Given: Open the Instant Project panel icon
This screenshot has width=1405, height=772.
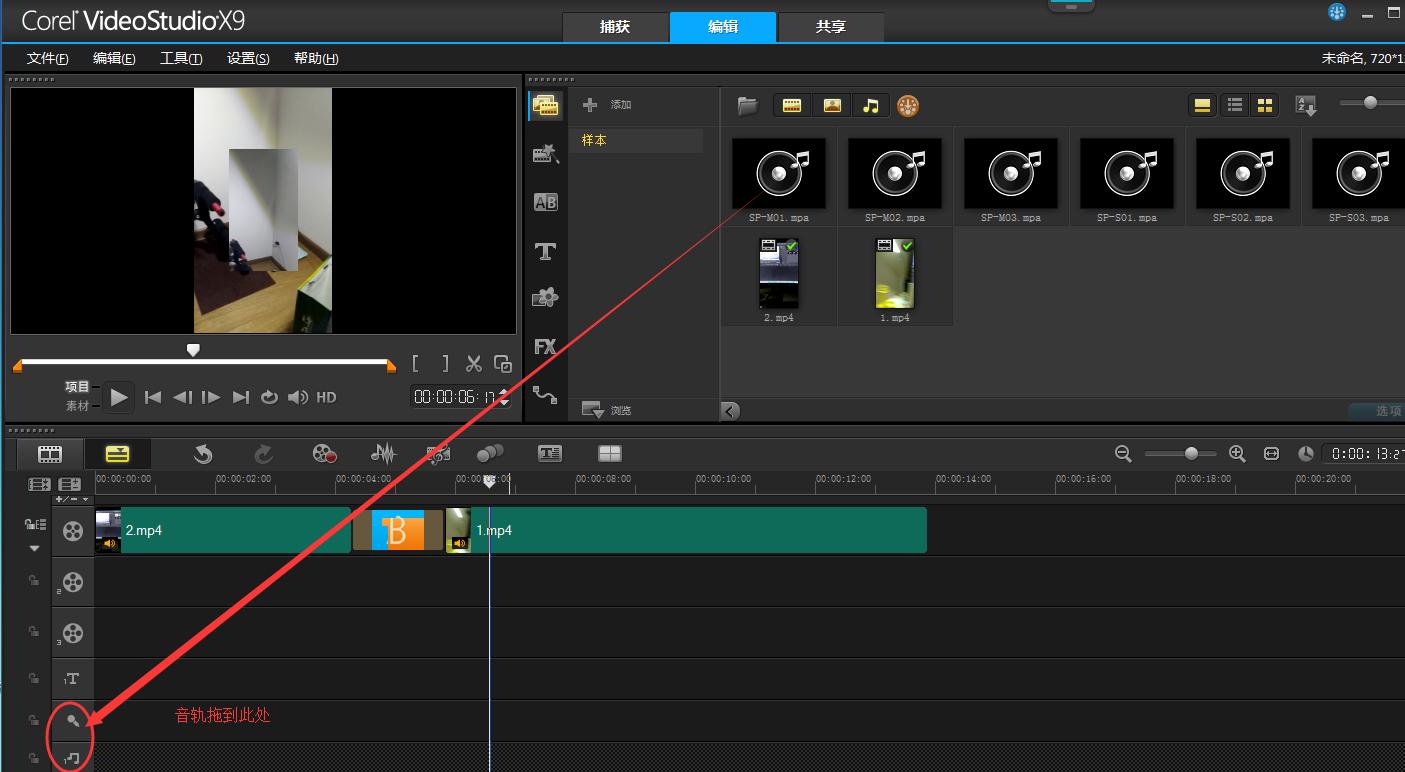Looking at the screenshot, I should [x=545, y=154].
